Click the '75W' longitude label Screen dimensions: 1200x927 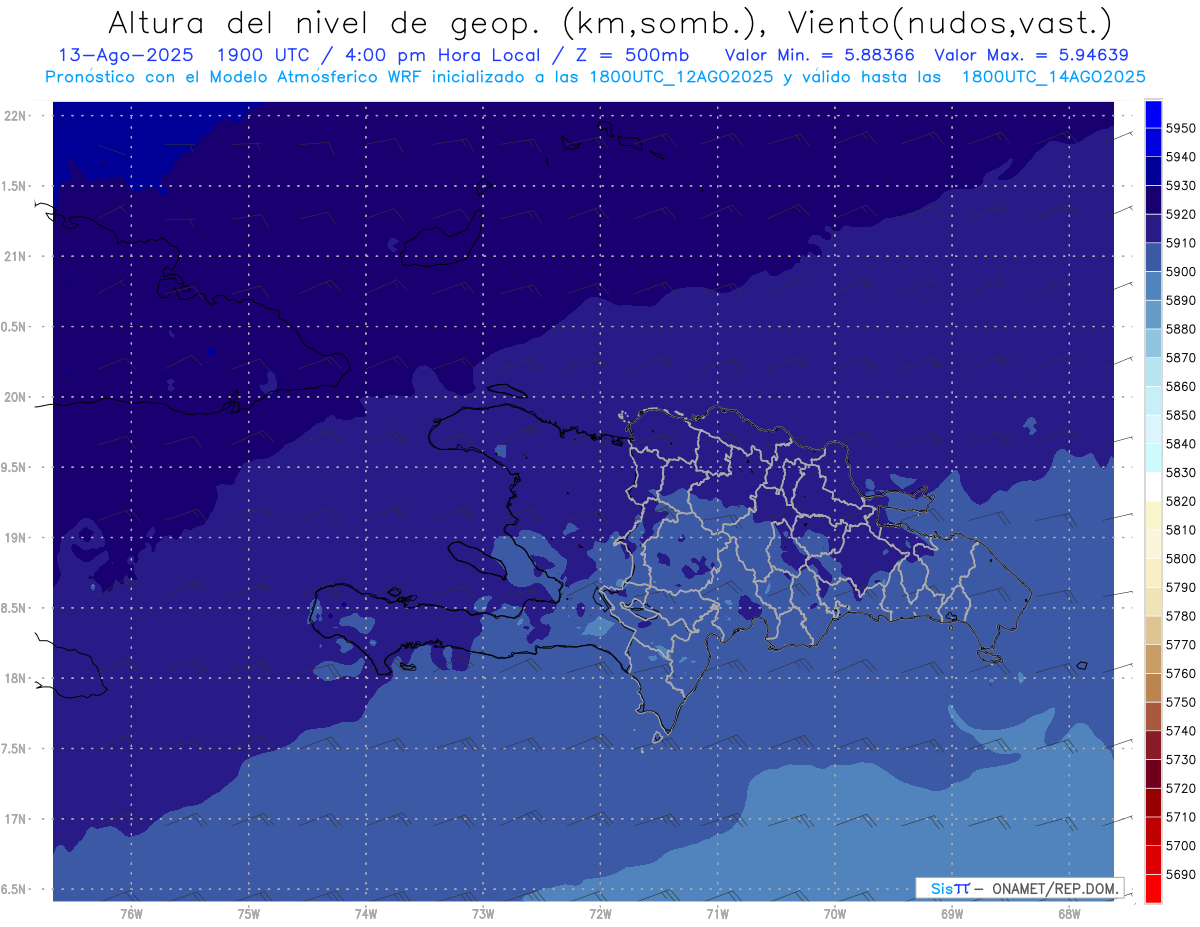pos(248,913)
